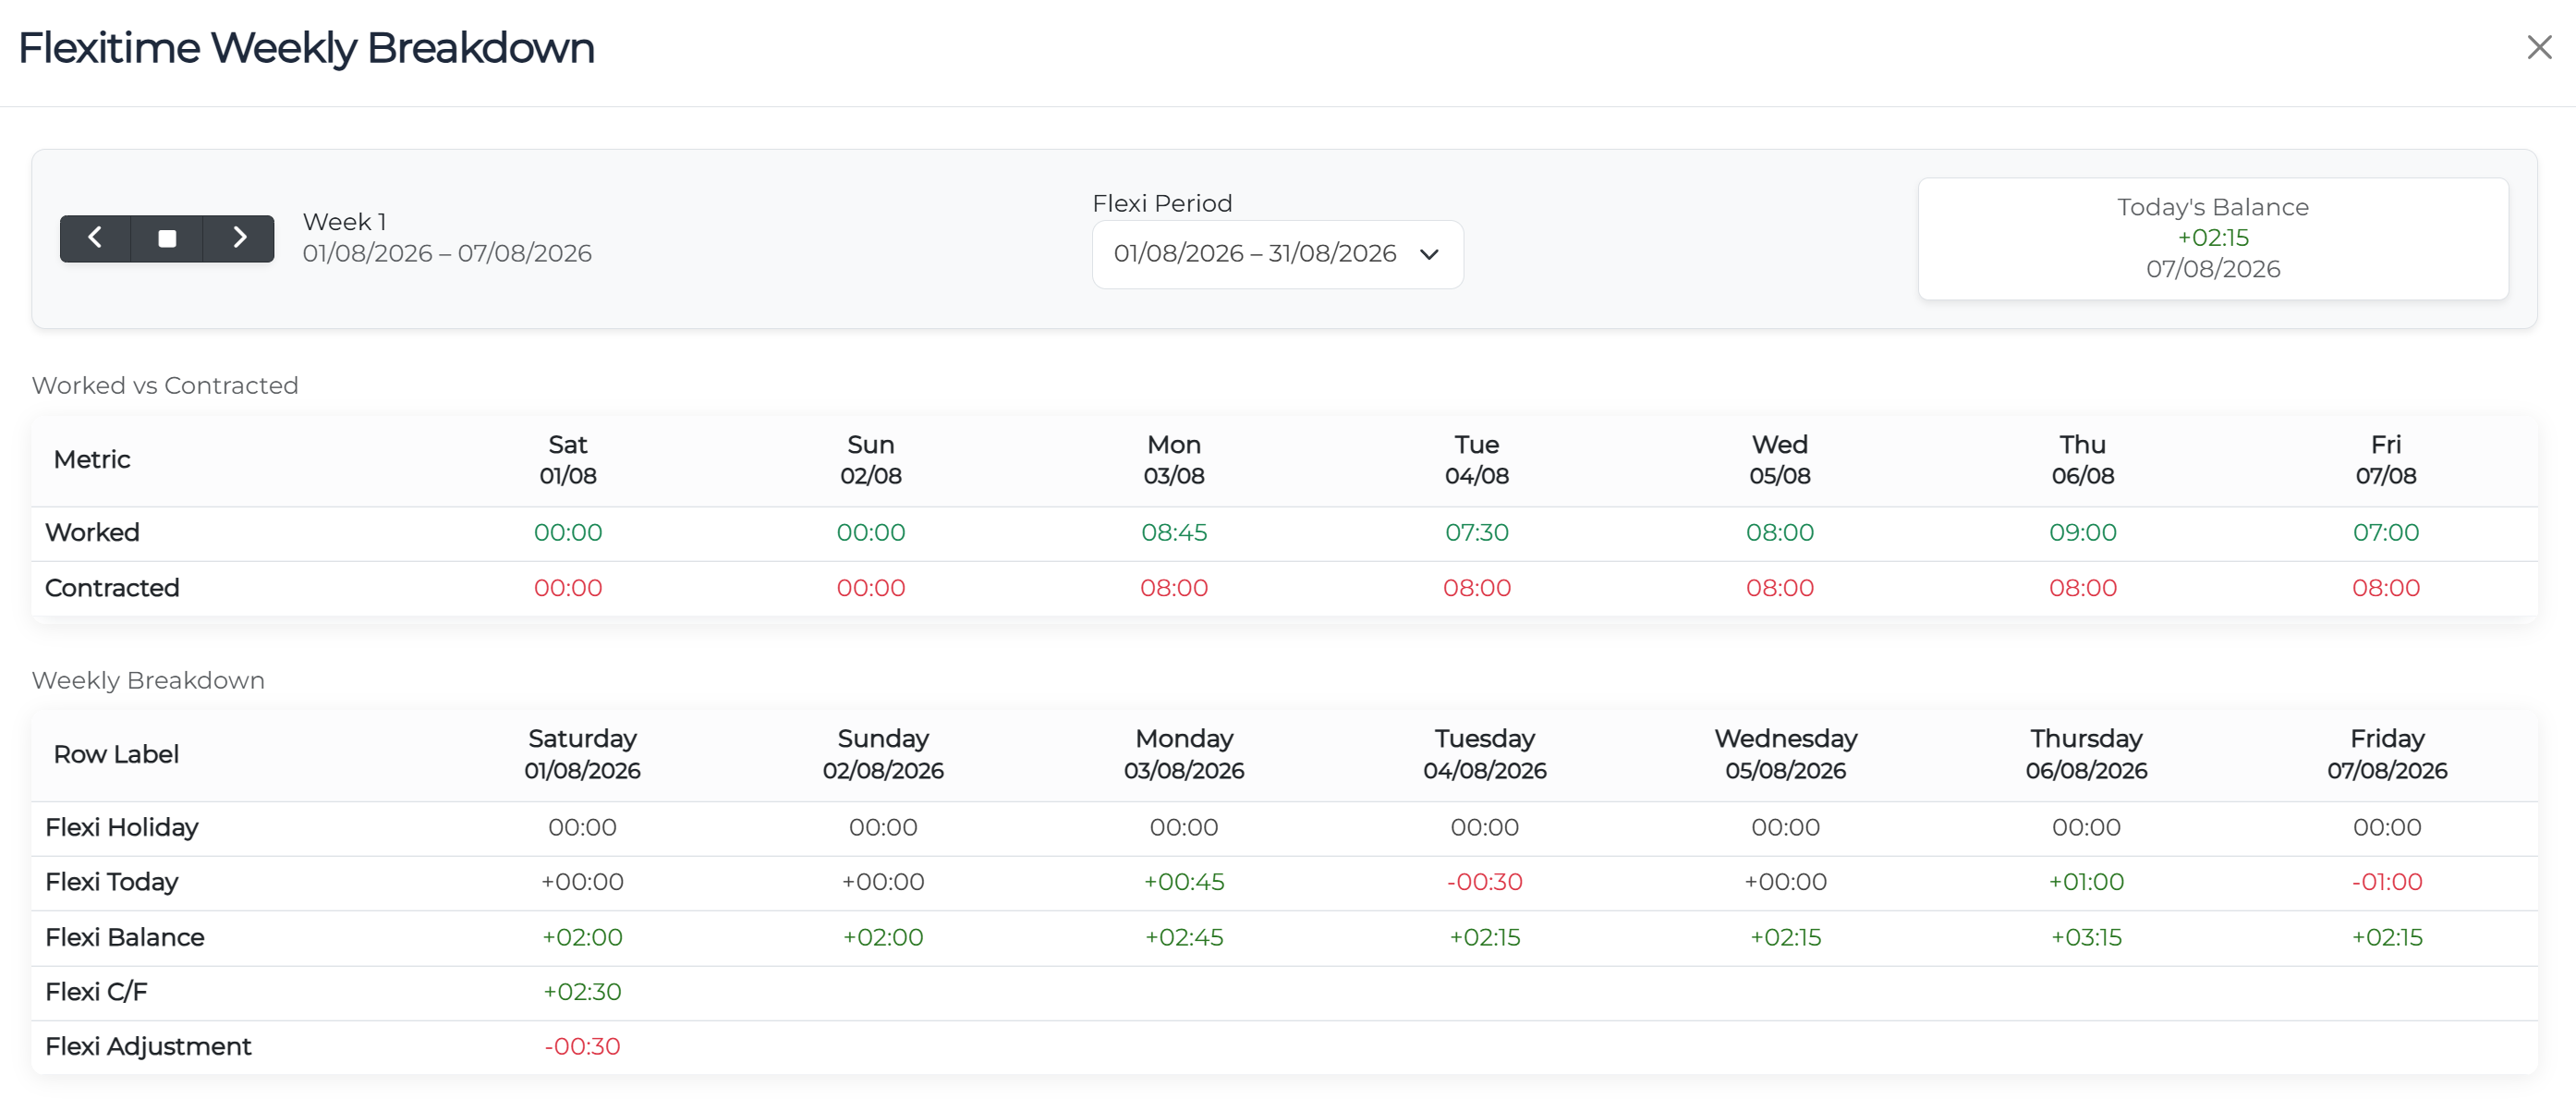Go to the previous week arrow

click(95, 238)
